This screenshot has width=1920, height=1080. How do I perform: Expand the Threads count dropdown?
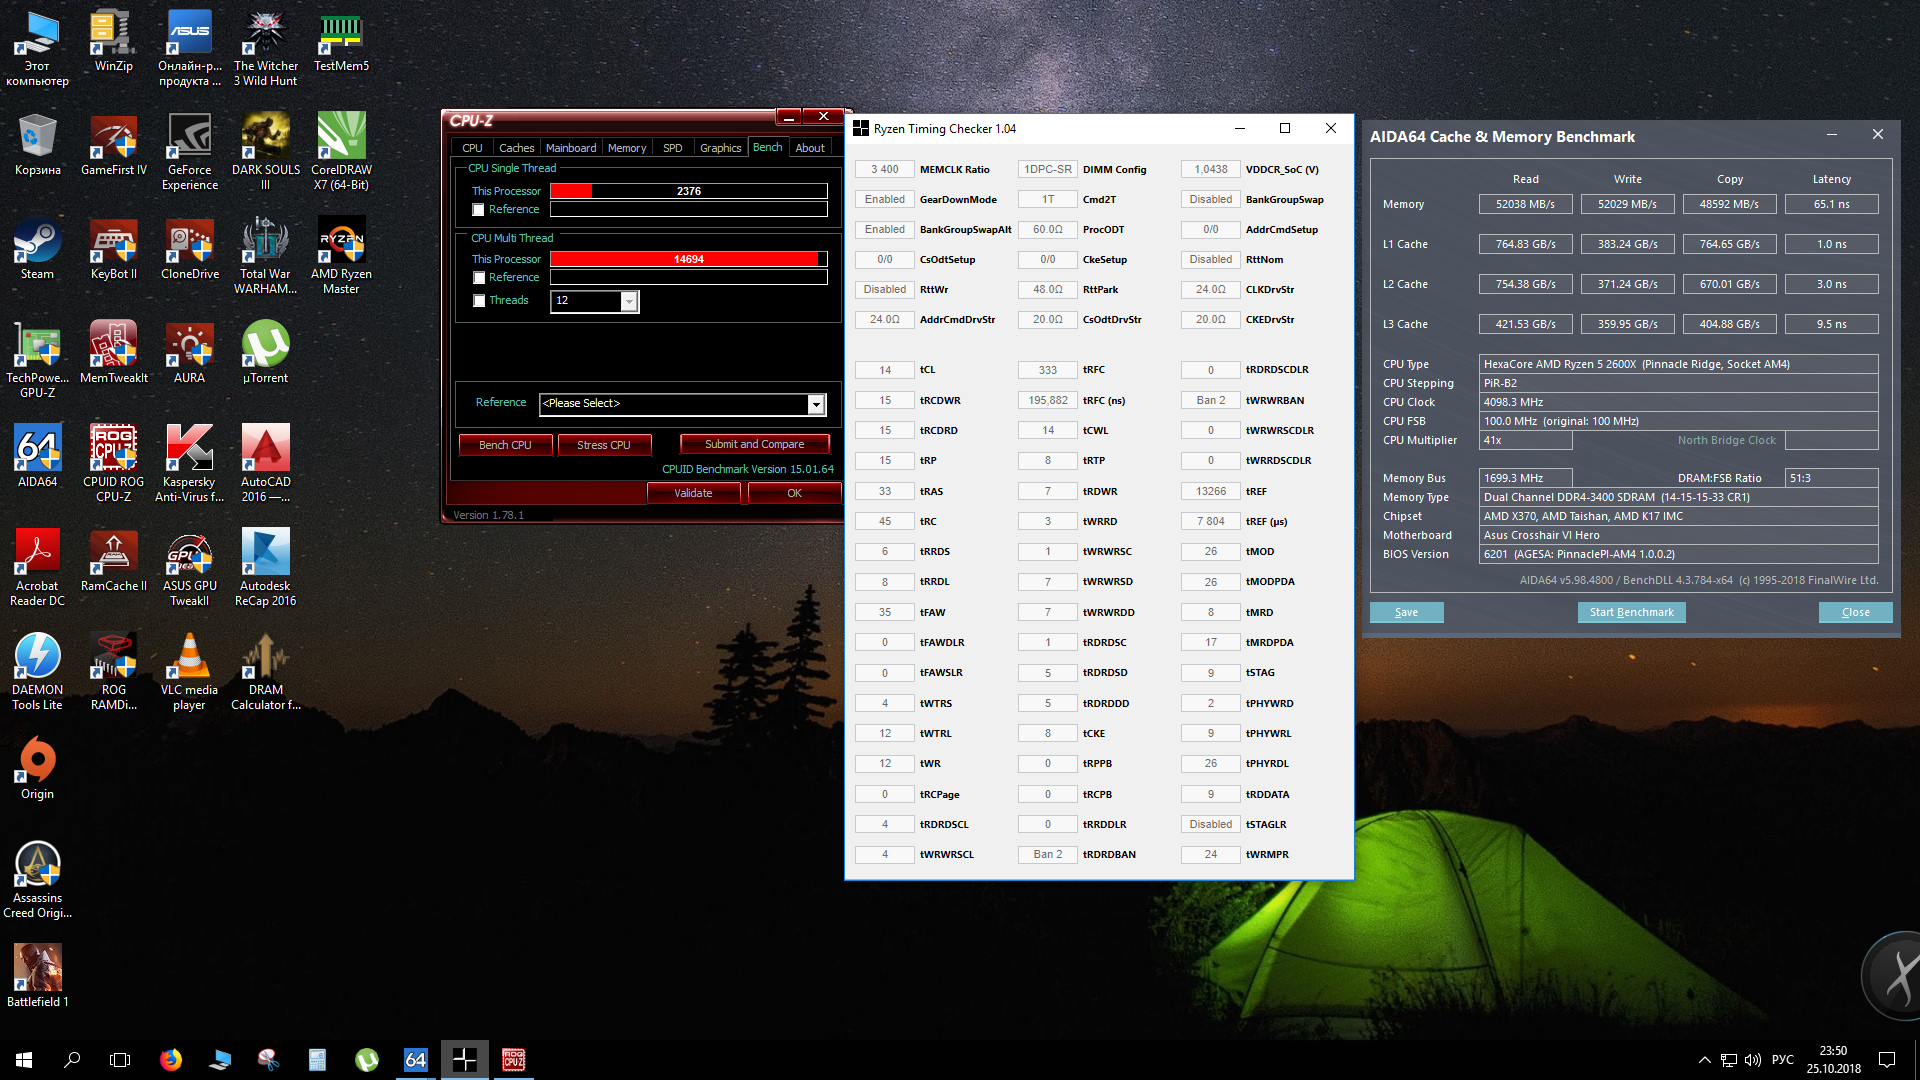(629, 301)
